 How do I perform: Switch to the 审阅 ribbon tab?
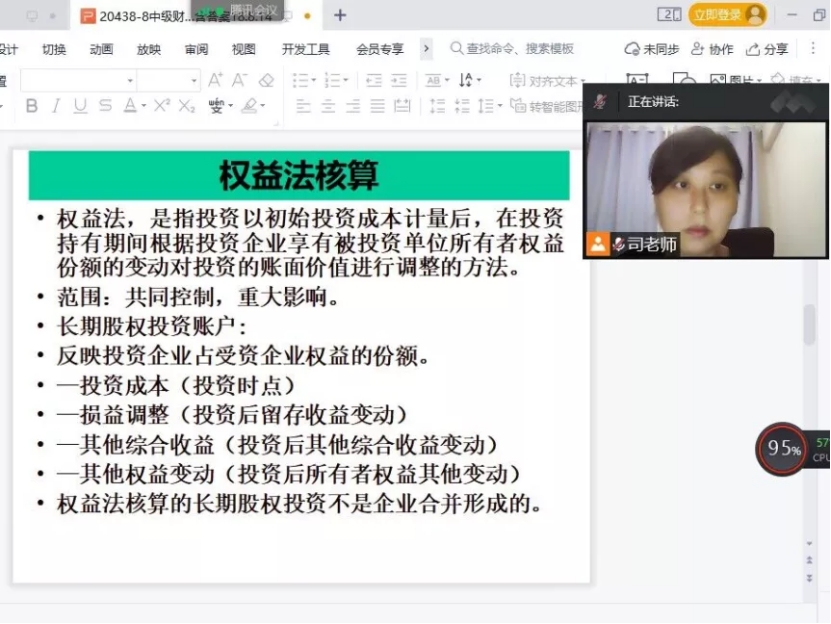click(x=196, y=49)
